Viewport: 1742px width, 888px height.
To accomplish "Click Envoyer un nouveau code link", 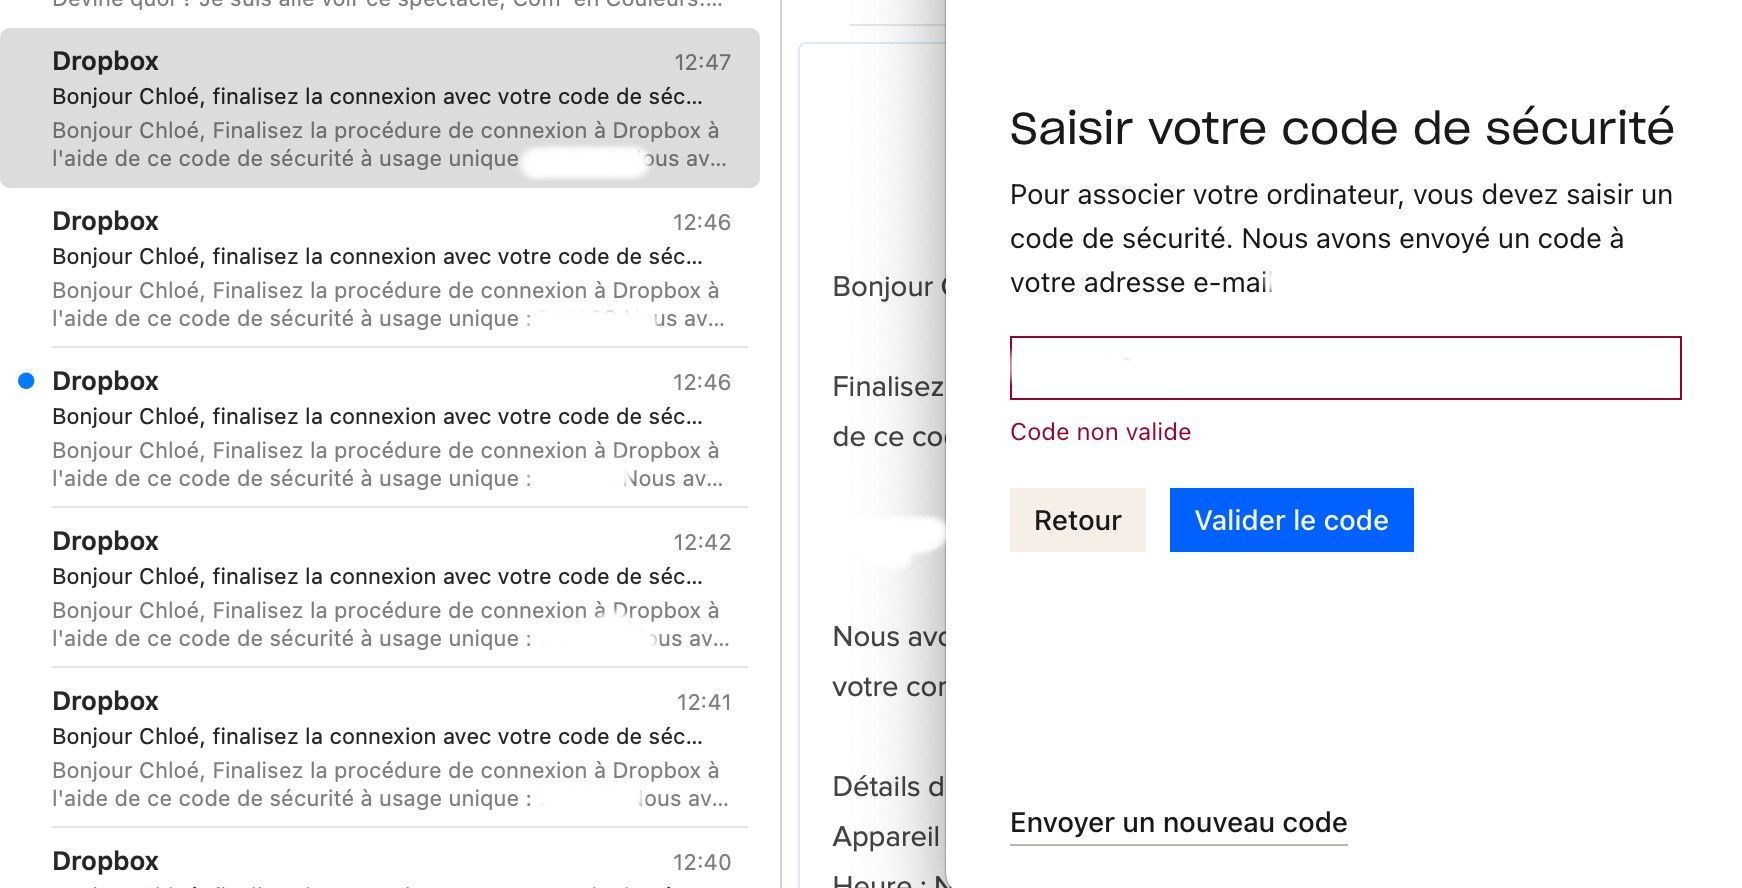I will point(1178,823).
